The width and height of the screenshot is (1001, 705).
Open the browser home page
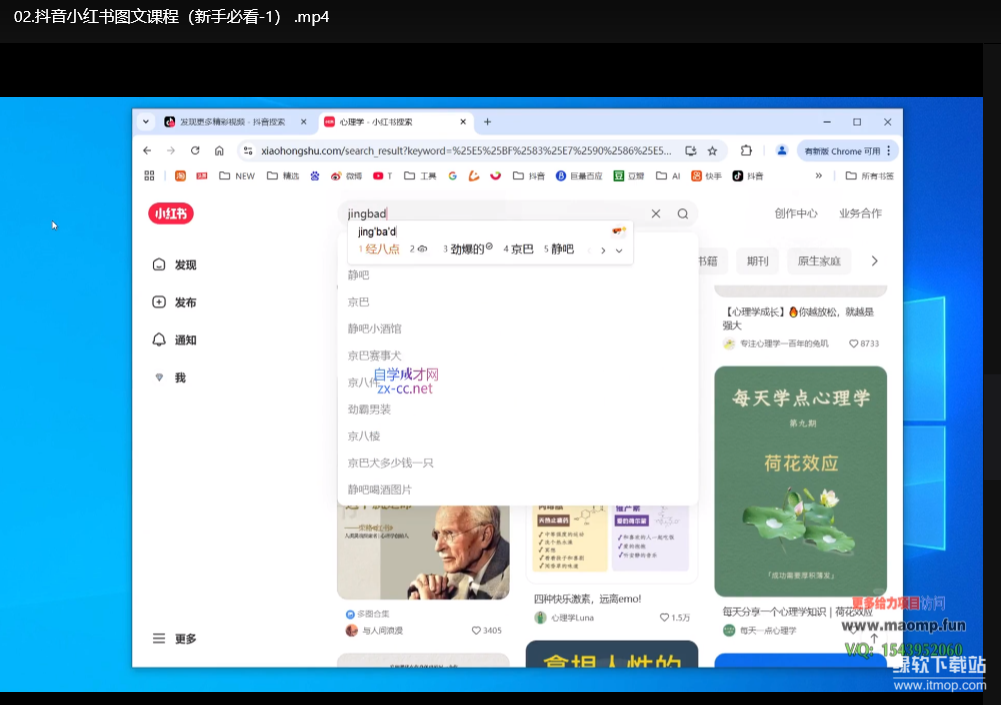(x=219, y=151)
